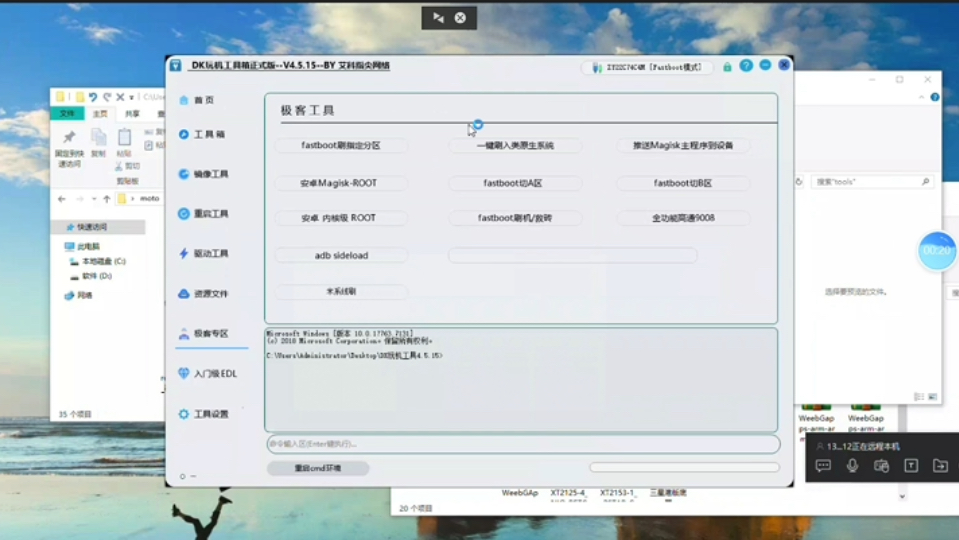Click 全功能高通9008 button
The image size is (959, 540).
click(x=683, y=218)
